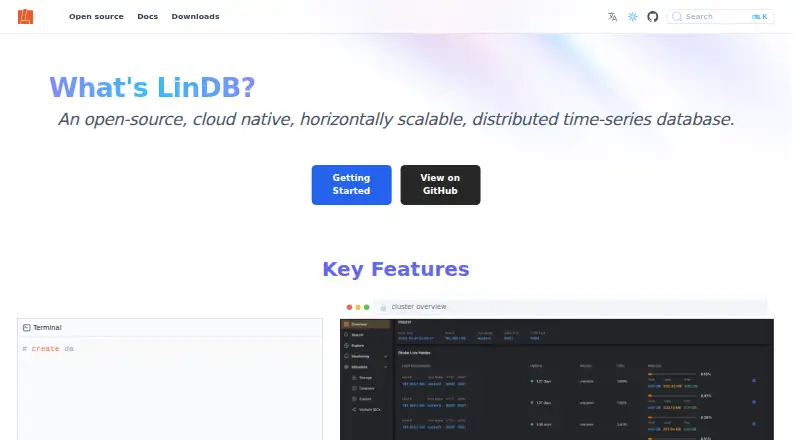The height and width of the screenshot is (440, 800).
Task: Select Overview in the dashboard screenshot sidebar
Action: (x=366, y=324)
